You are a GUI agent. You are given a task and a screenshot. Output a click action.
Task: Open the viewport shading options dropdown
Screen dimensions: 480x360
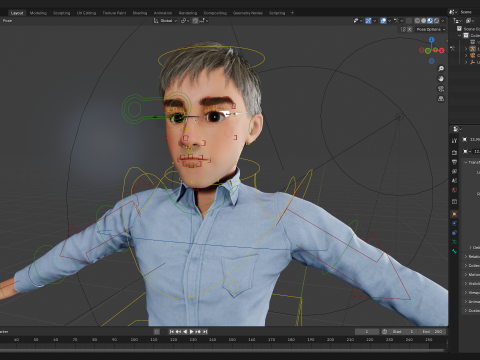(x=443, y=21)
